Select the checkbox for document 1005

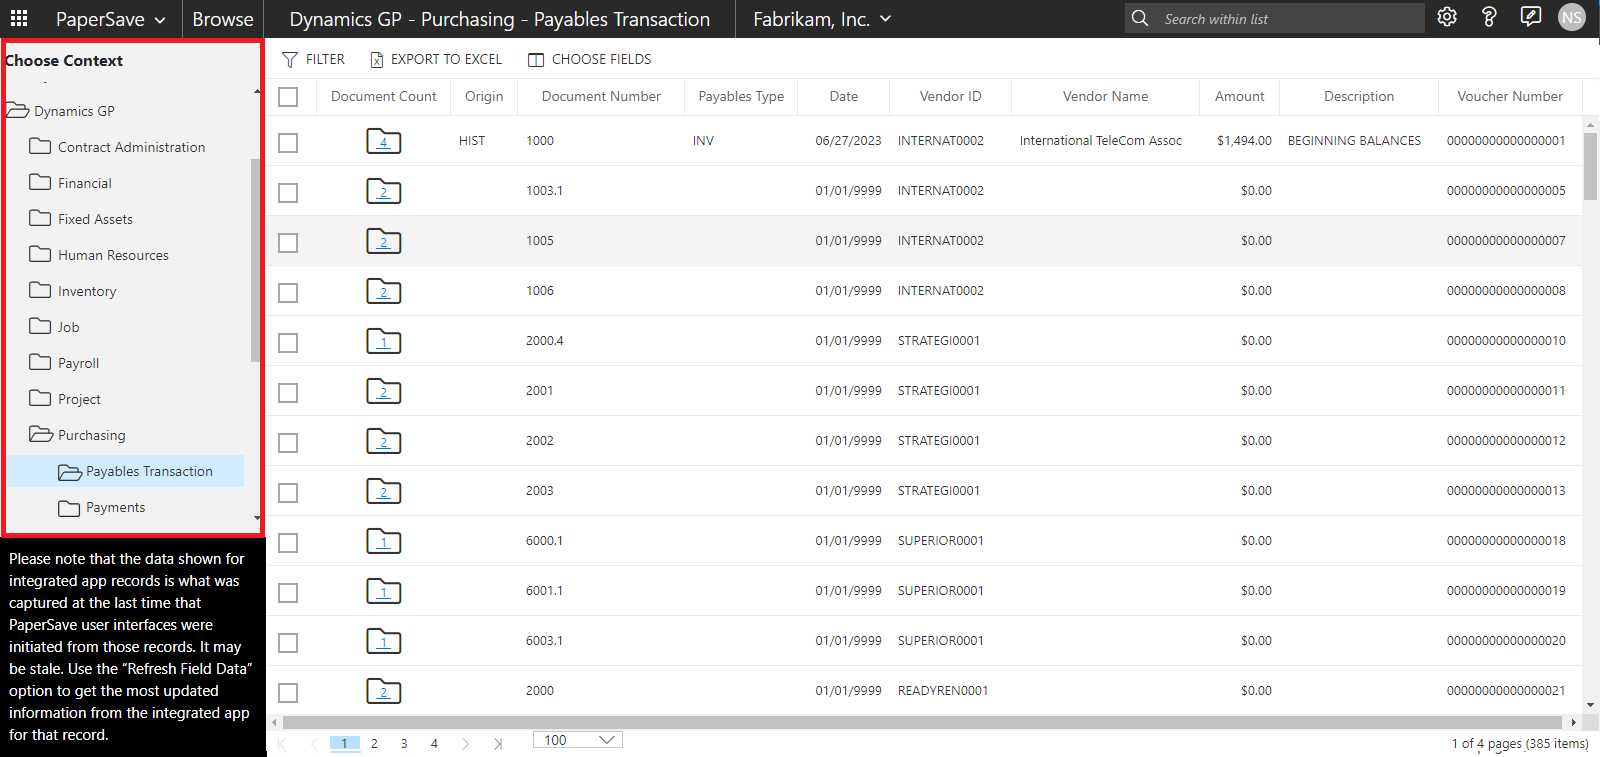point(288,243)
